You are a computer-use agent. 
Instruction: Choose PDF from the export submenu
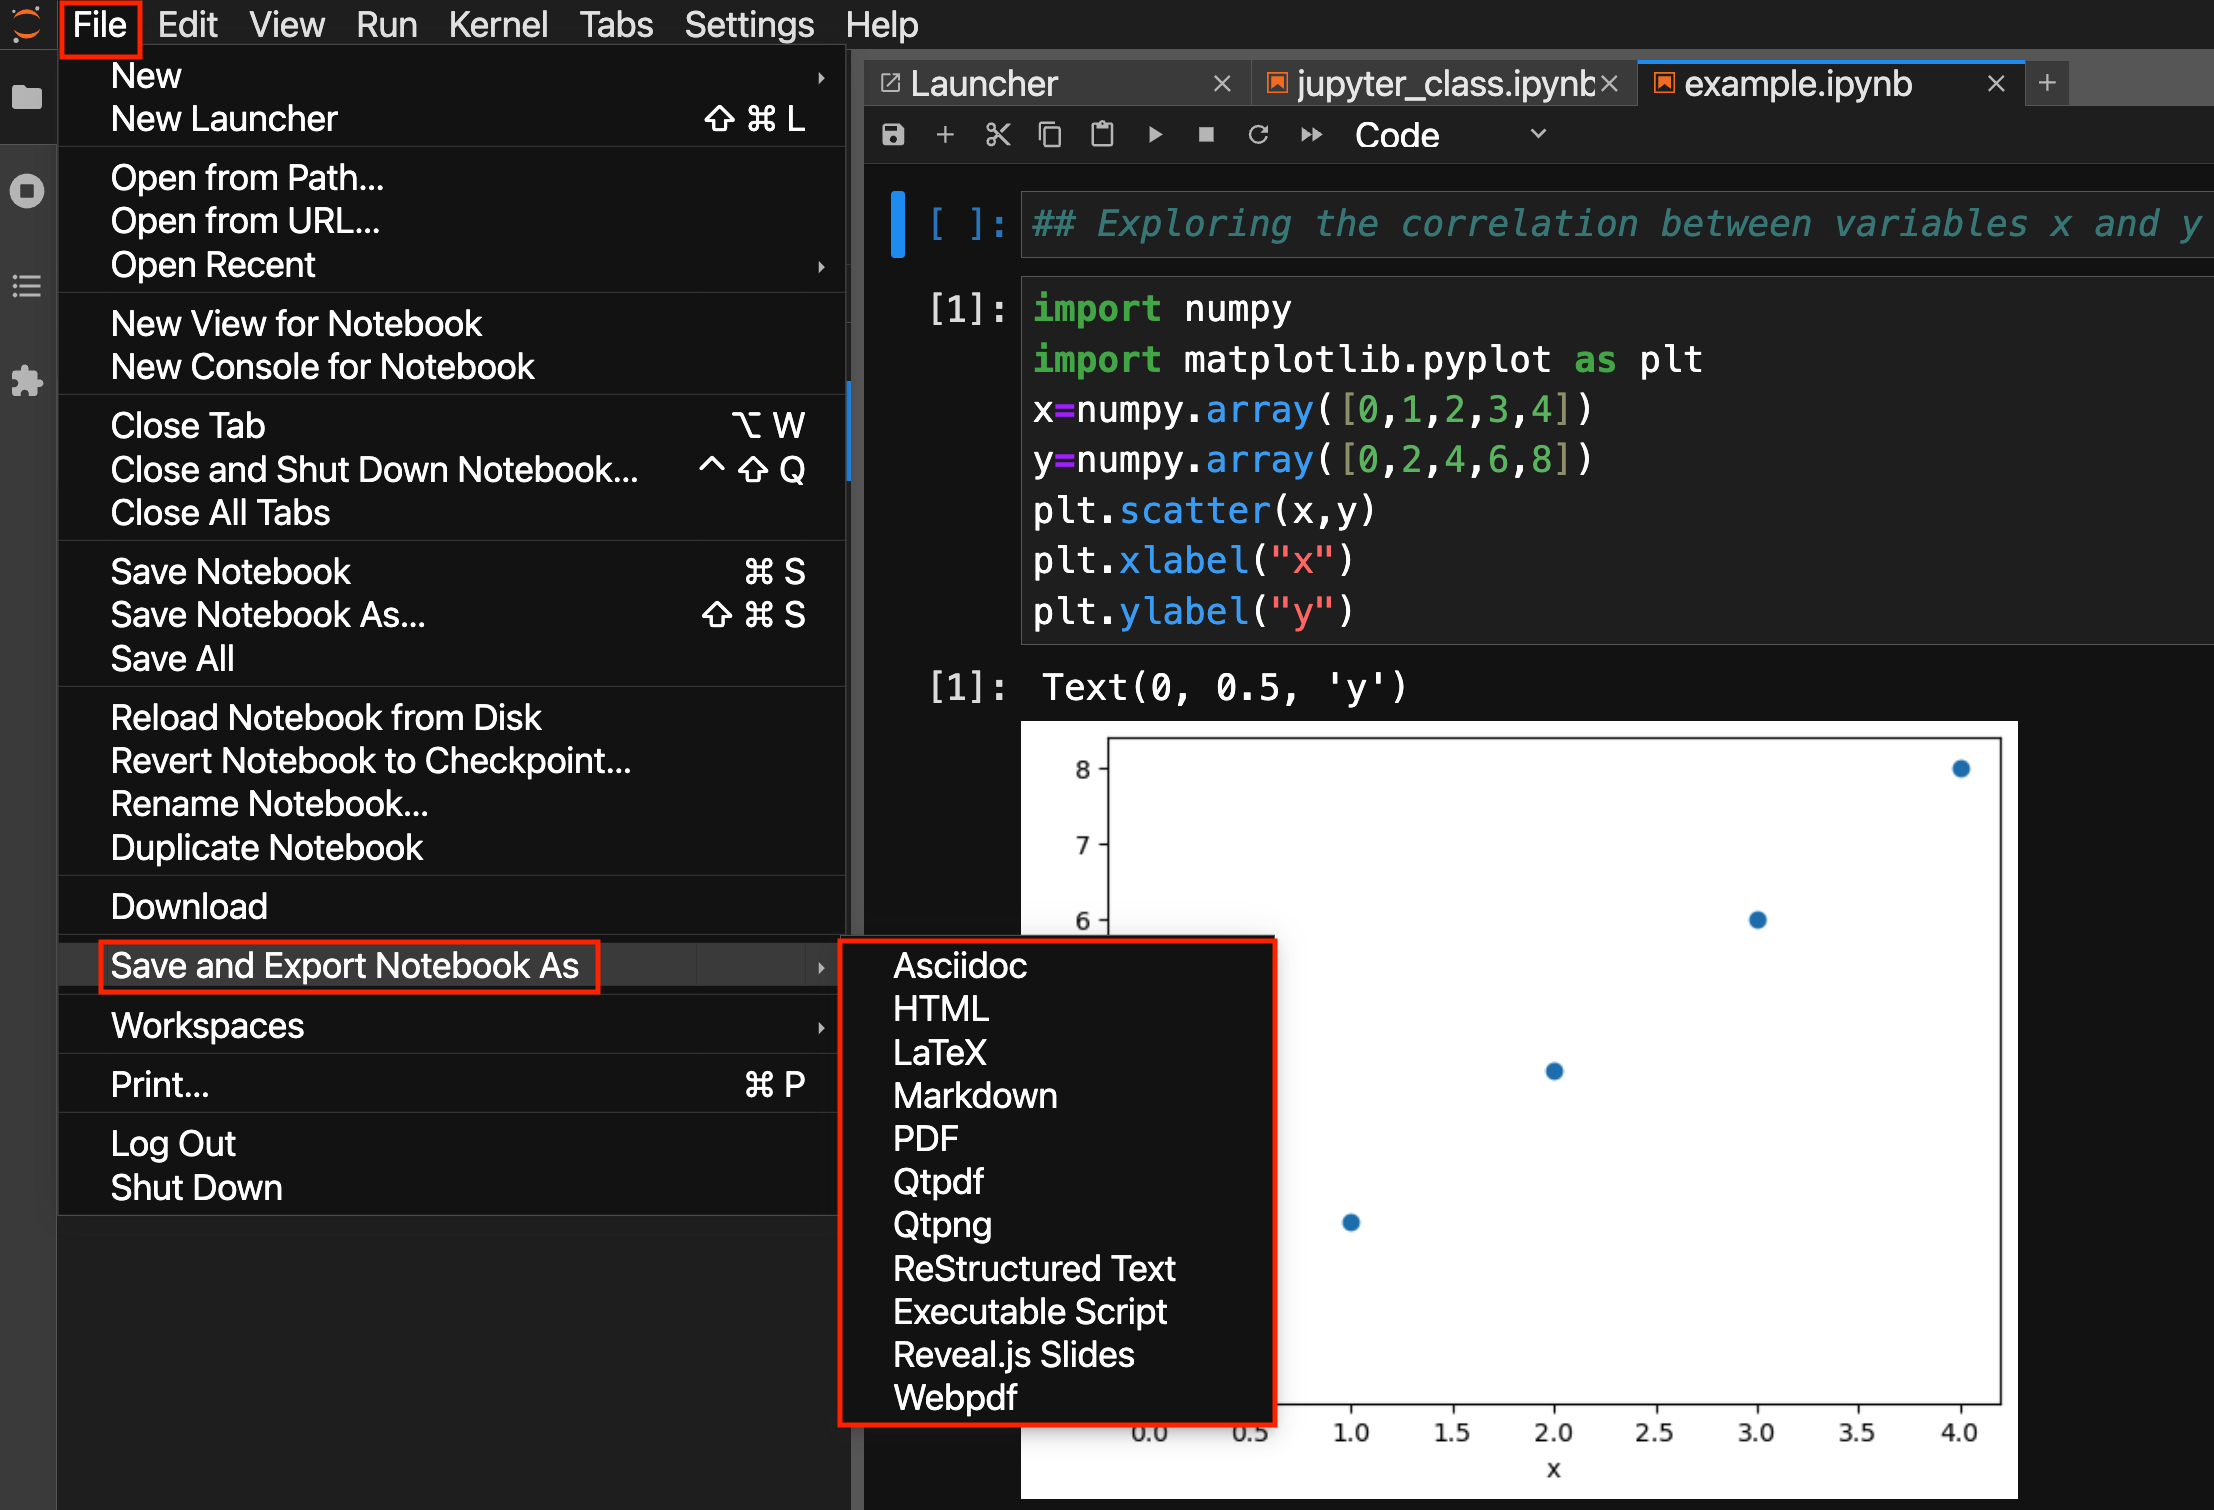[926, 1139]
